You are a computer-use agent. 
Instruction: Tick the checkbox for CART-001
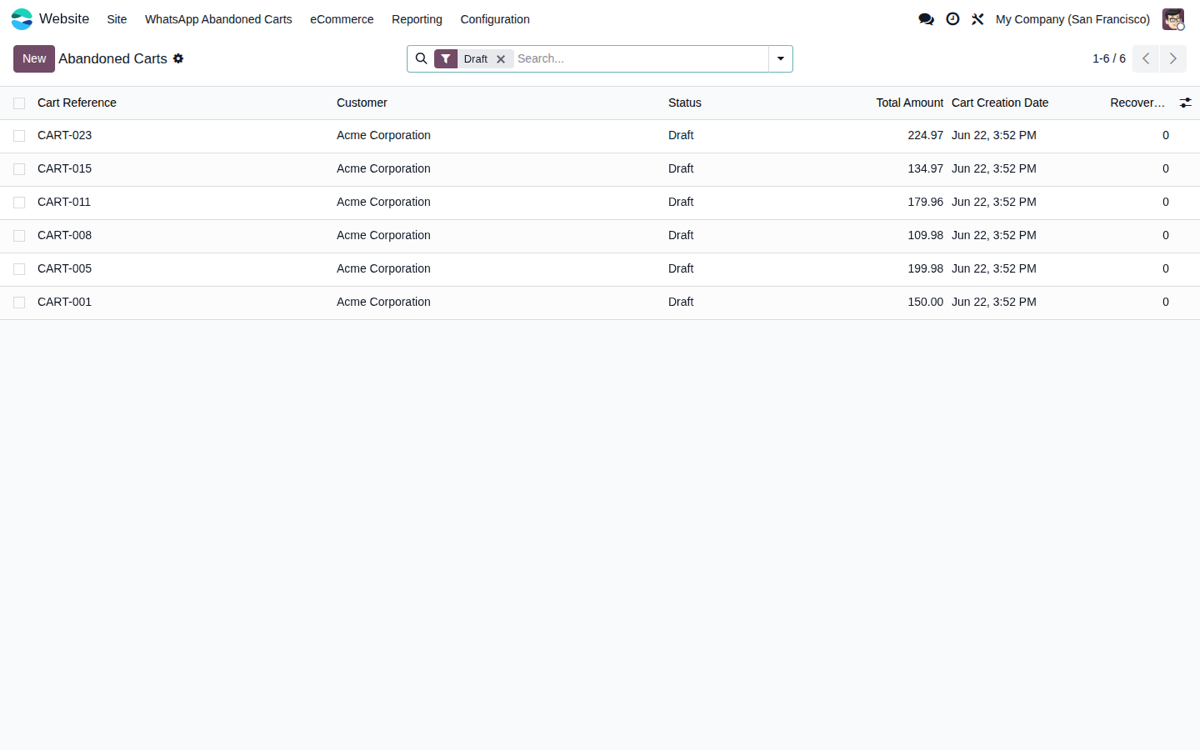coord(19,302)
